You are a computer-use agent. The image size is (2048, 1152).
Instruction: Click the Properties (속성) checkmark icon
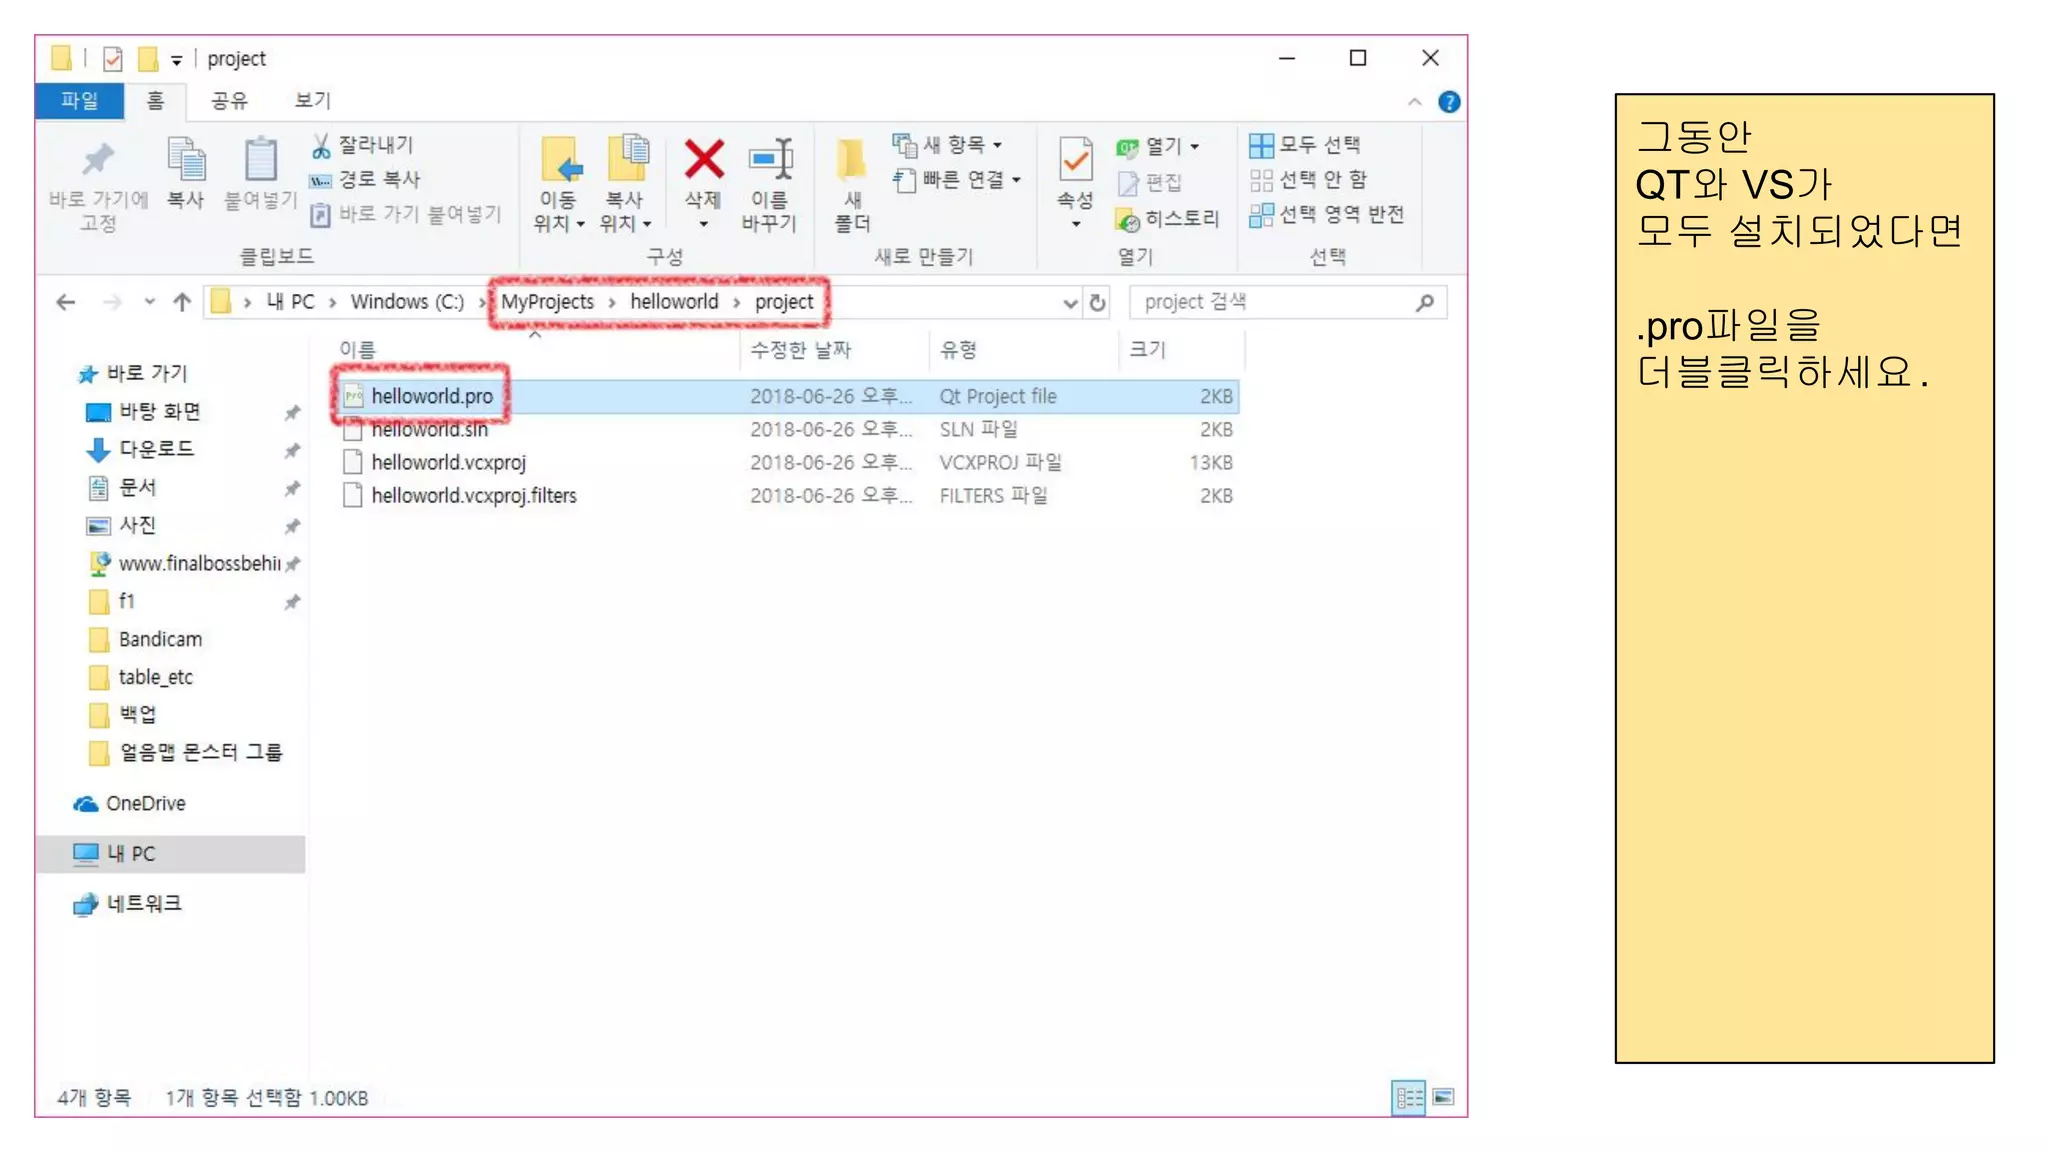pos(1075,160)
